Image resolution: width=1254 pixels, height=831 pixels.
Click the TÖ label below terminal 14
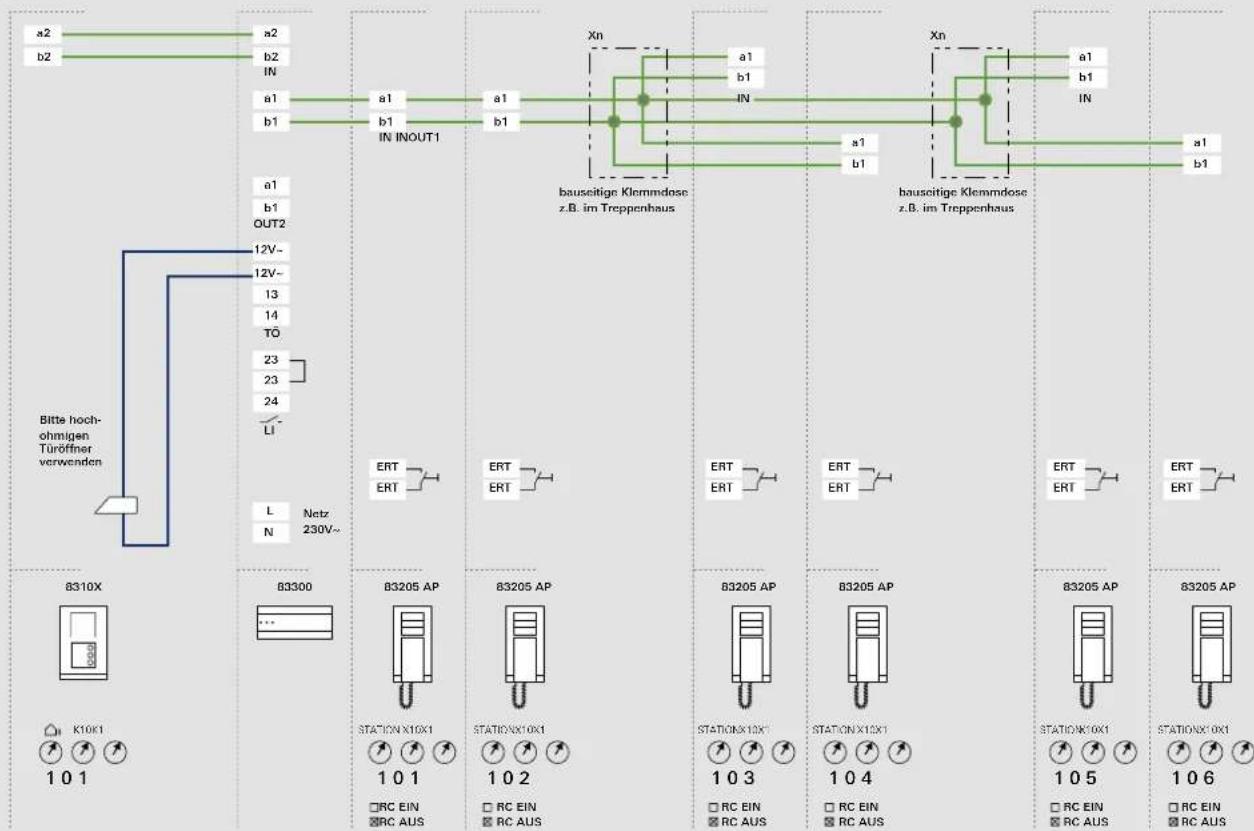(270, 333)
